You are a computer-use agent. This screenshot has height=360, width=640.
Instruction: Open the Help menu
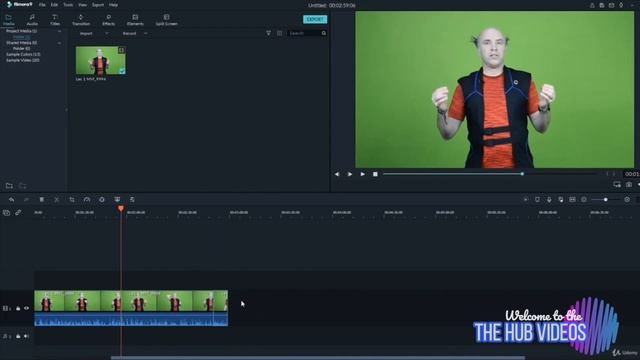(x=113, y=5)
